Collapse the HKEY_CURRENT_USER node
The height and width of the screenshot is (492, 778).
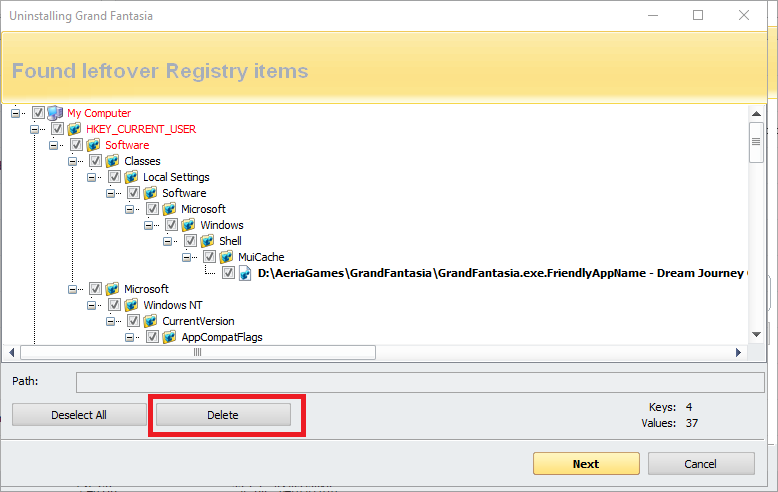(34, 129)
